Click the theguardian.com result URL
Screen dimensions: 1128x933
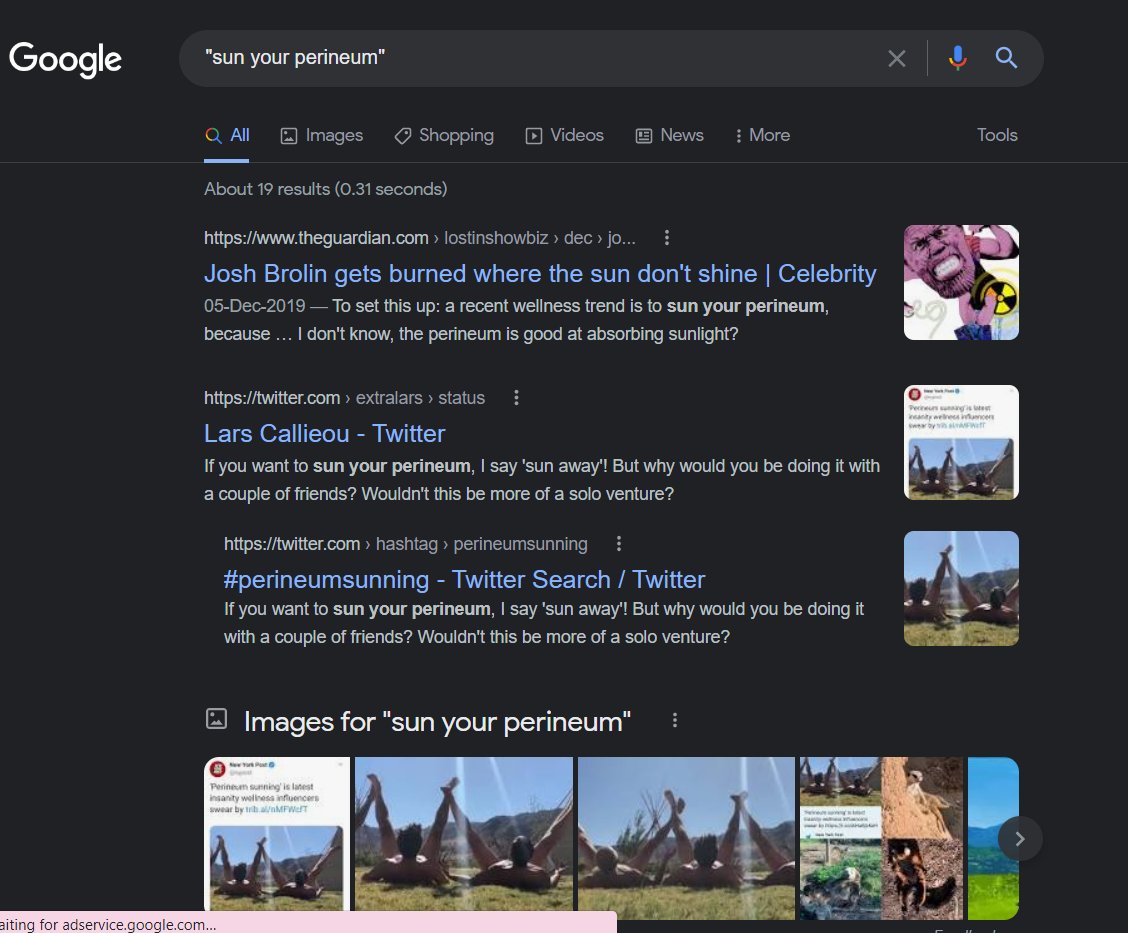click(x=419, y=237)
